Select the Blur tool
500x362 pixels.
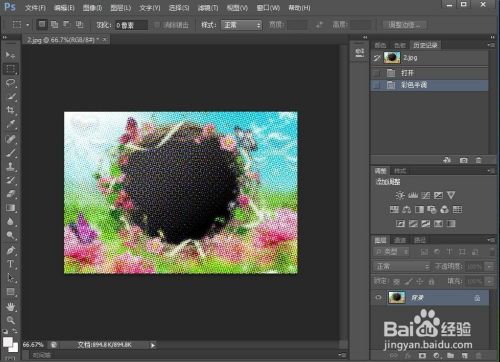coord(10,222)
